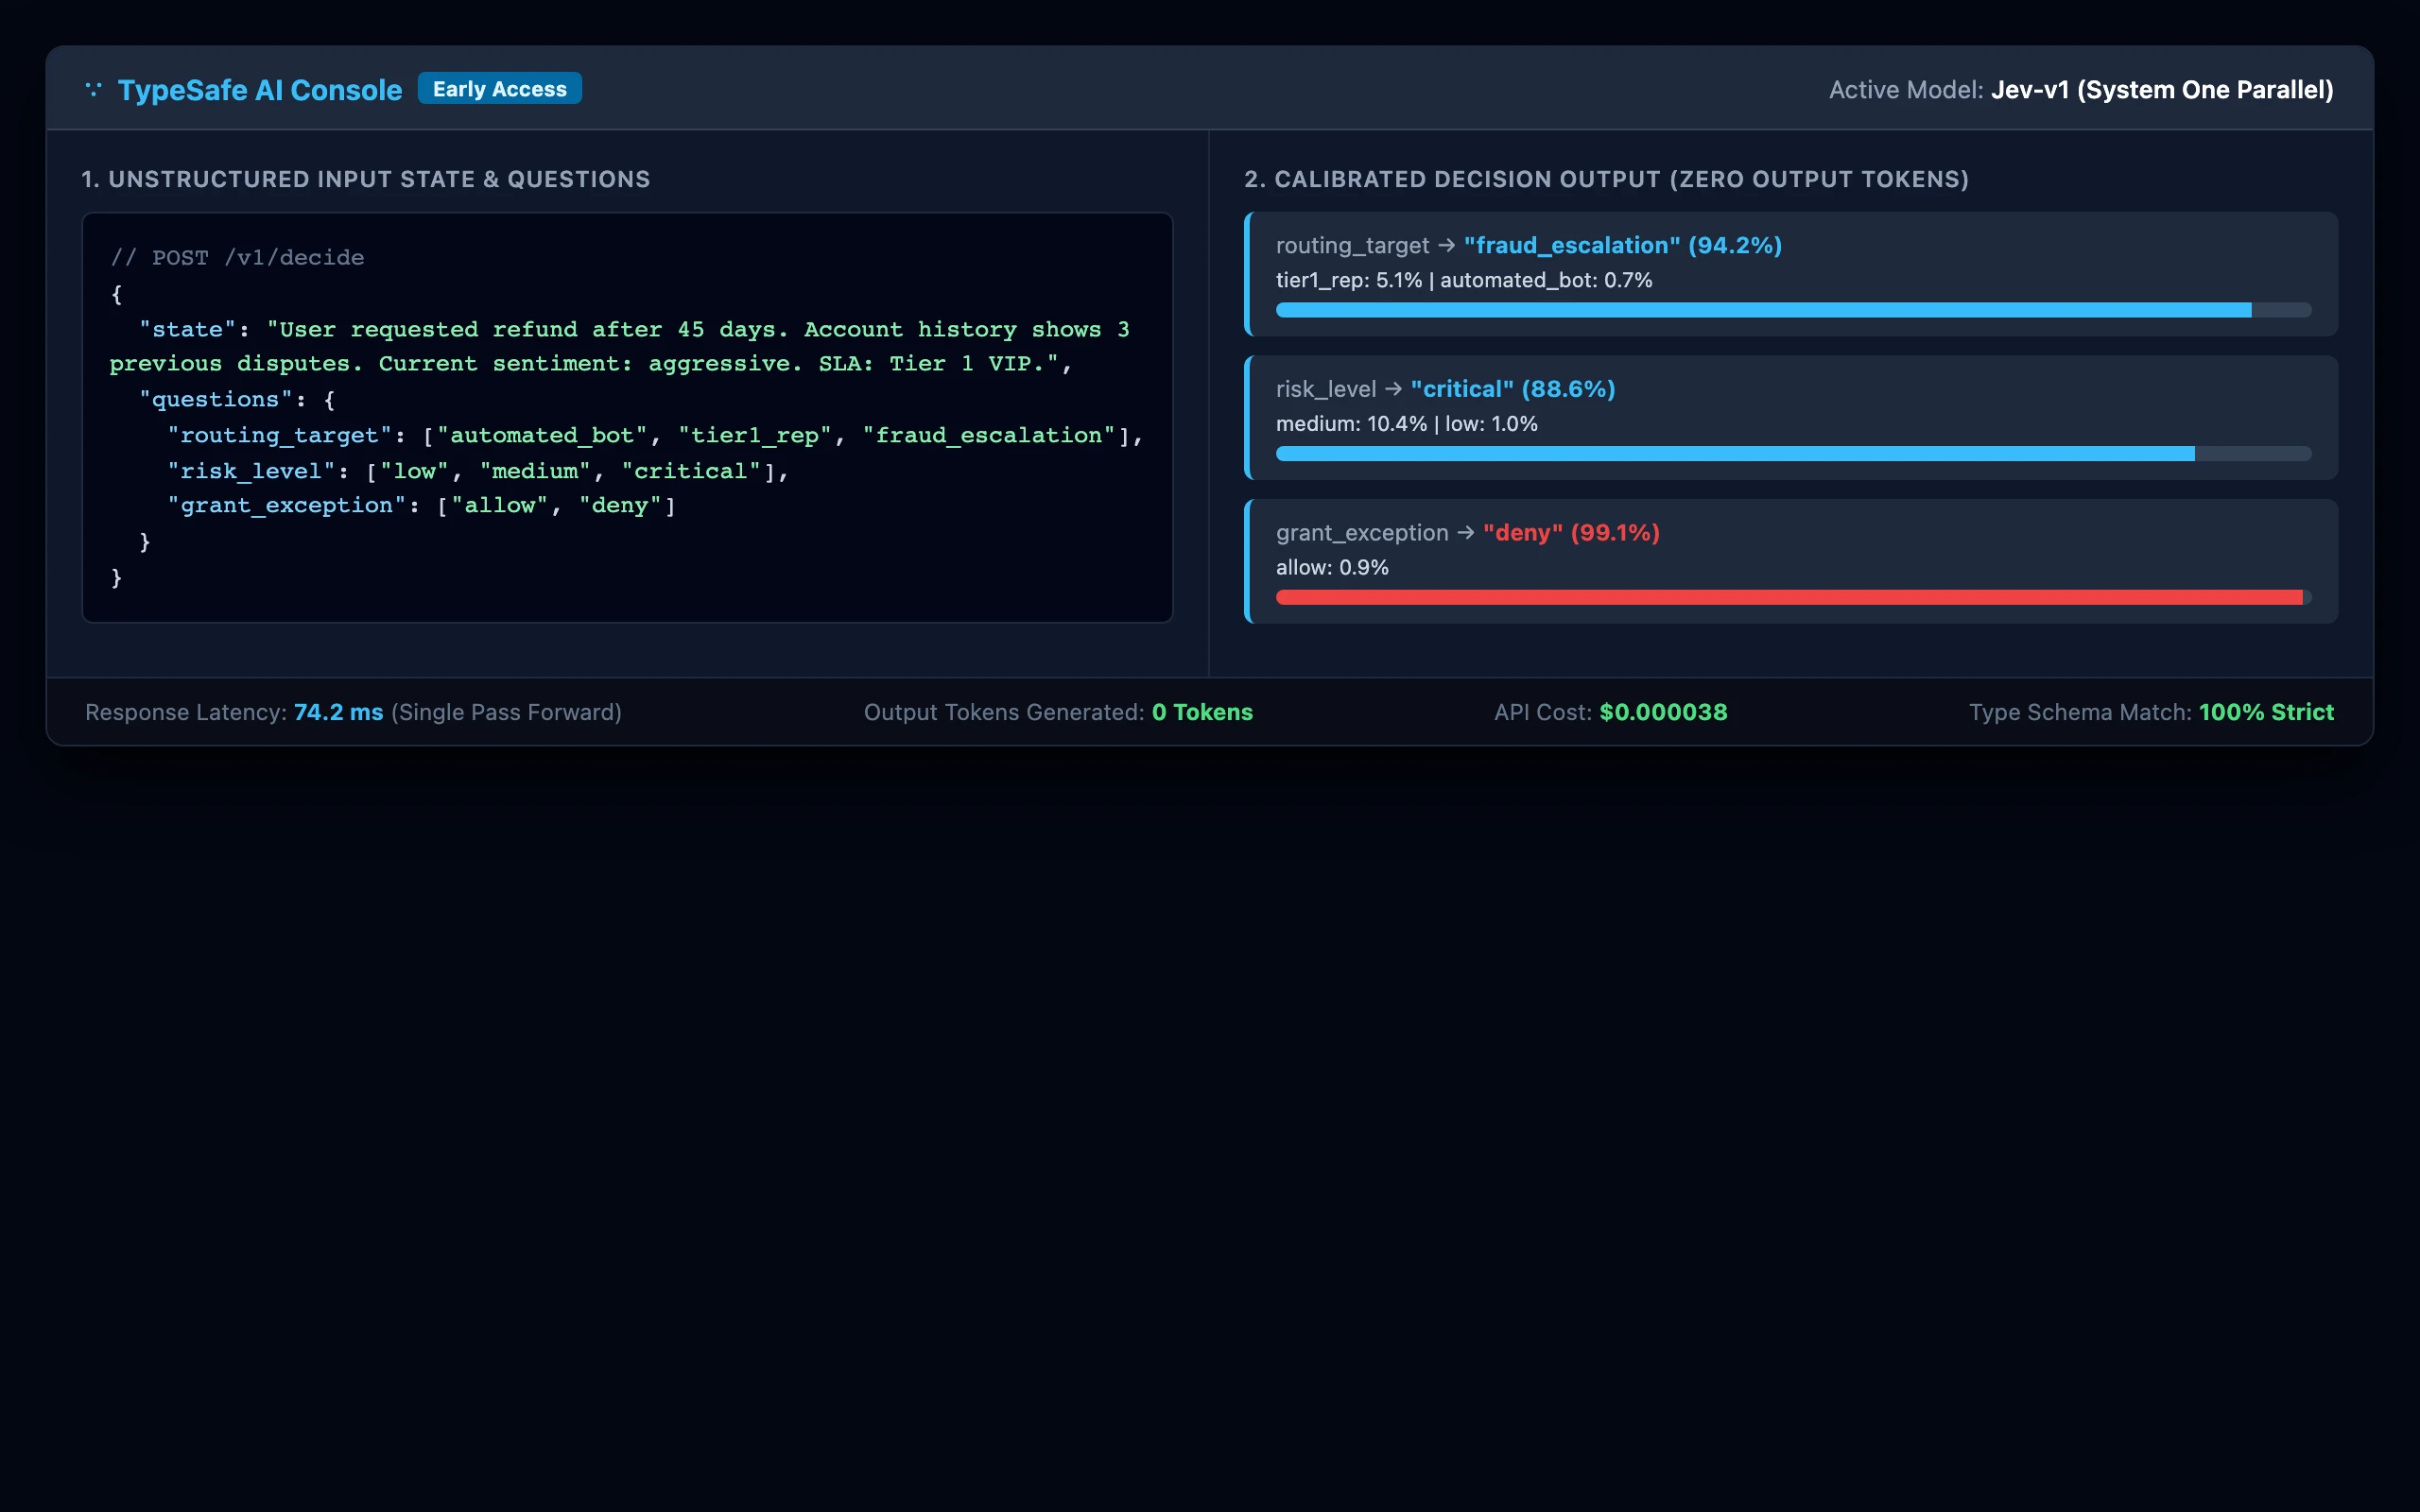Viewport: 2420px width, 1512px height.
Task: Select the "routing_target" options line in JSON
Action: 655,436
